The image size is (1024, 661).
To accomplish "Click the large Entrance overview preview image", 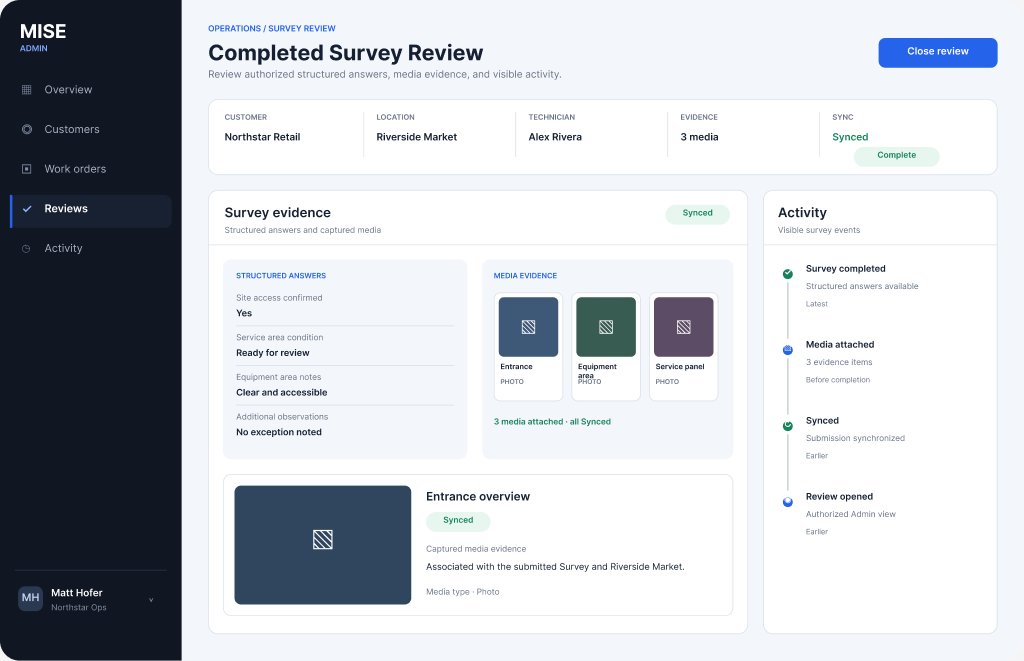I will (323, 545).
